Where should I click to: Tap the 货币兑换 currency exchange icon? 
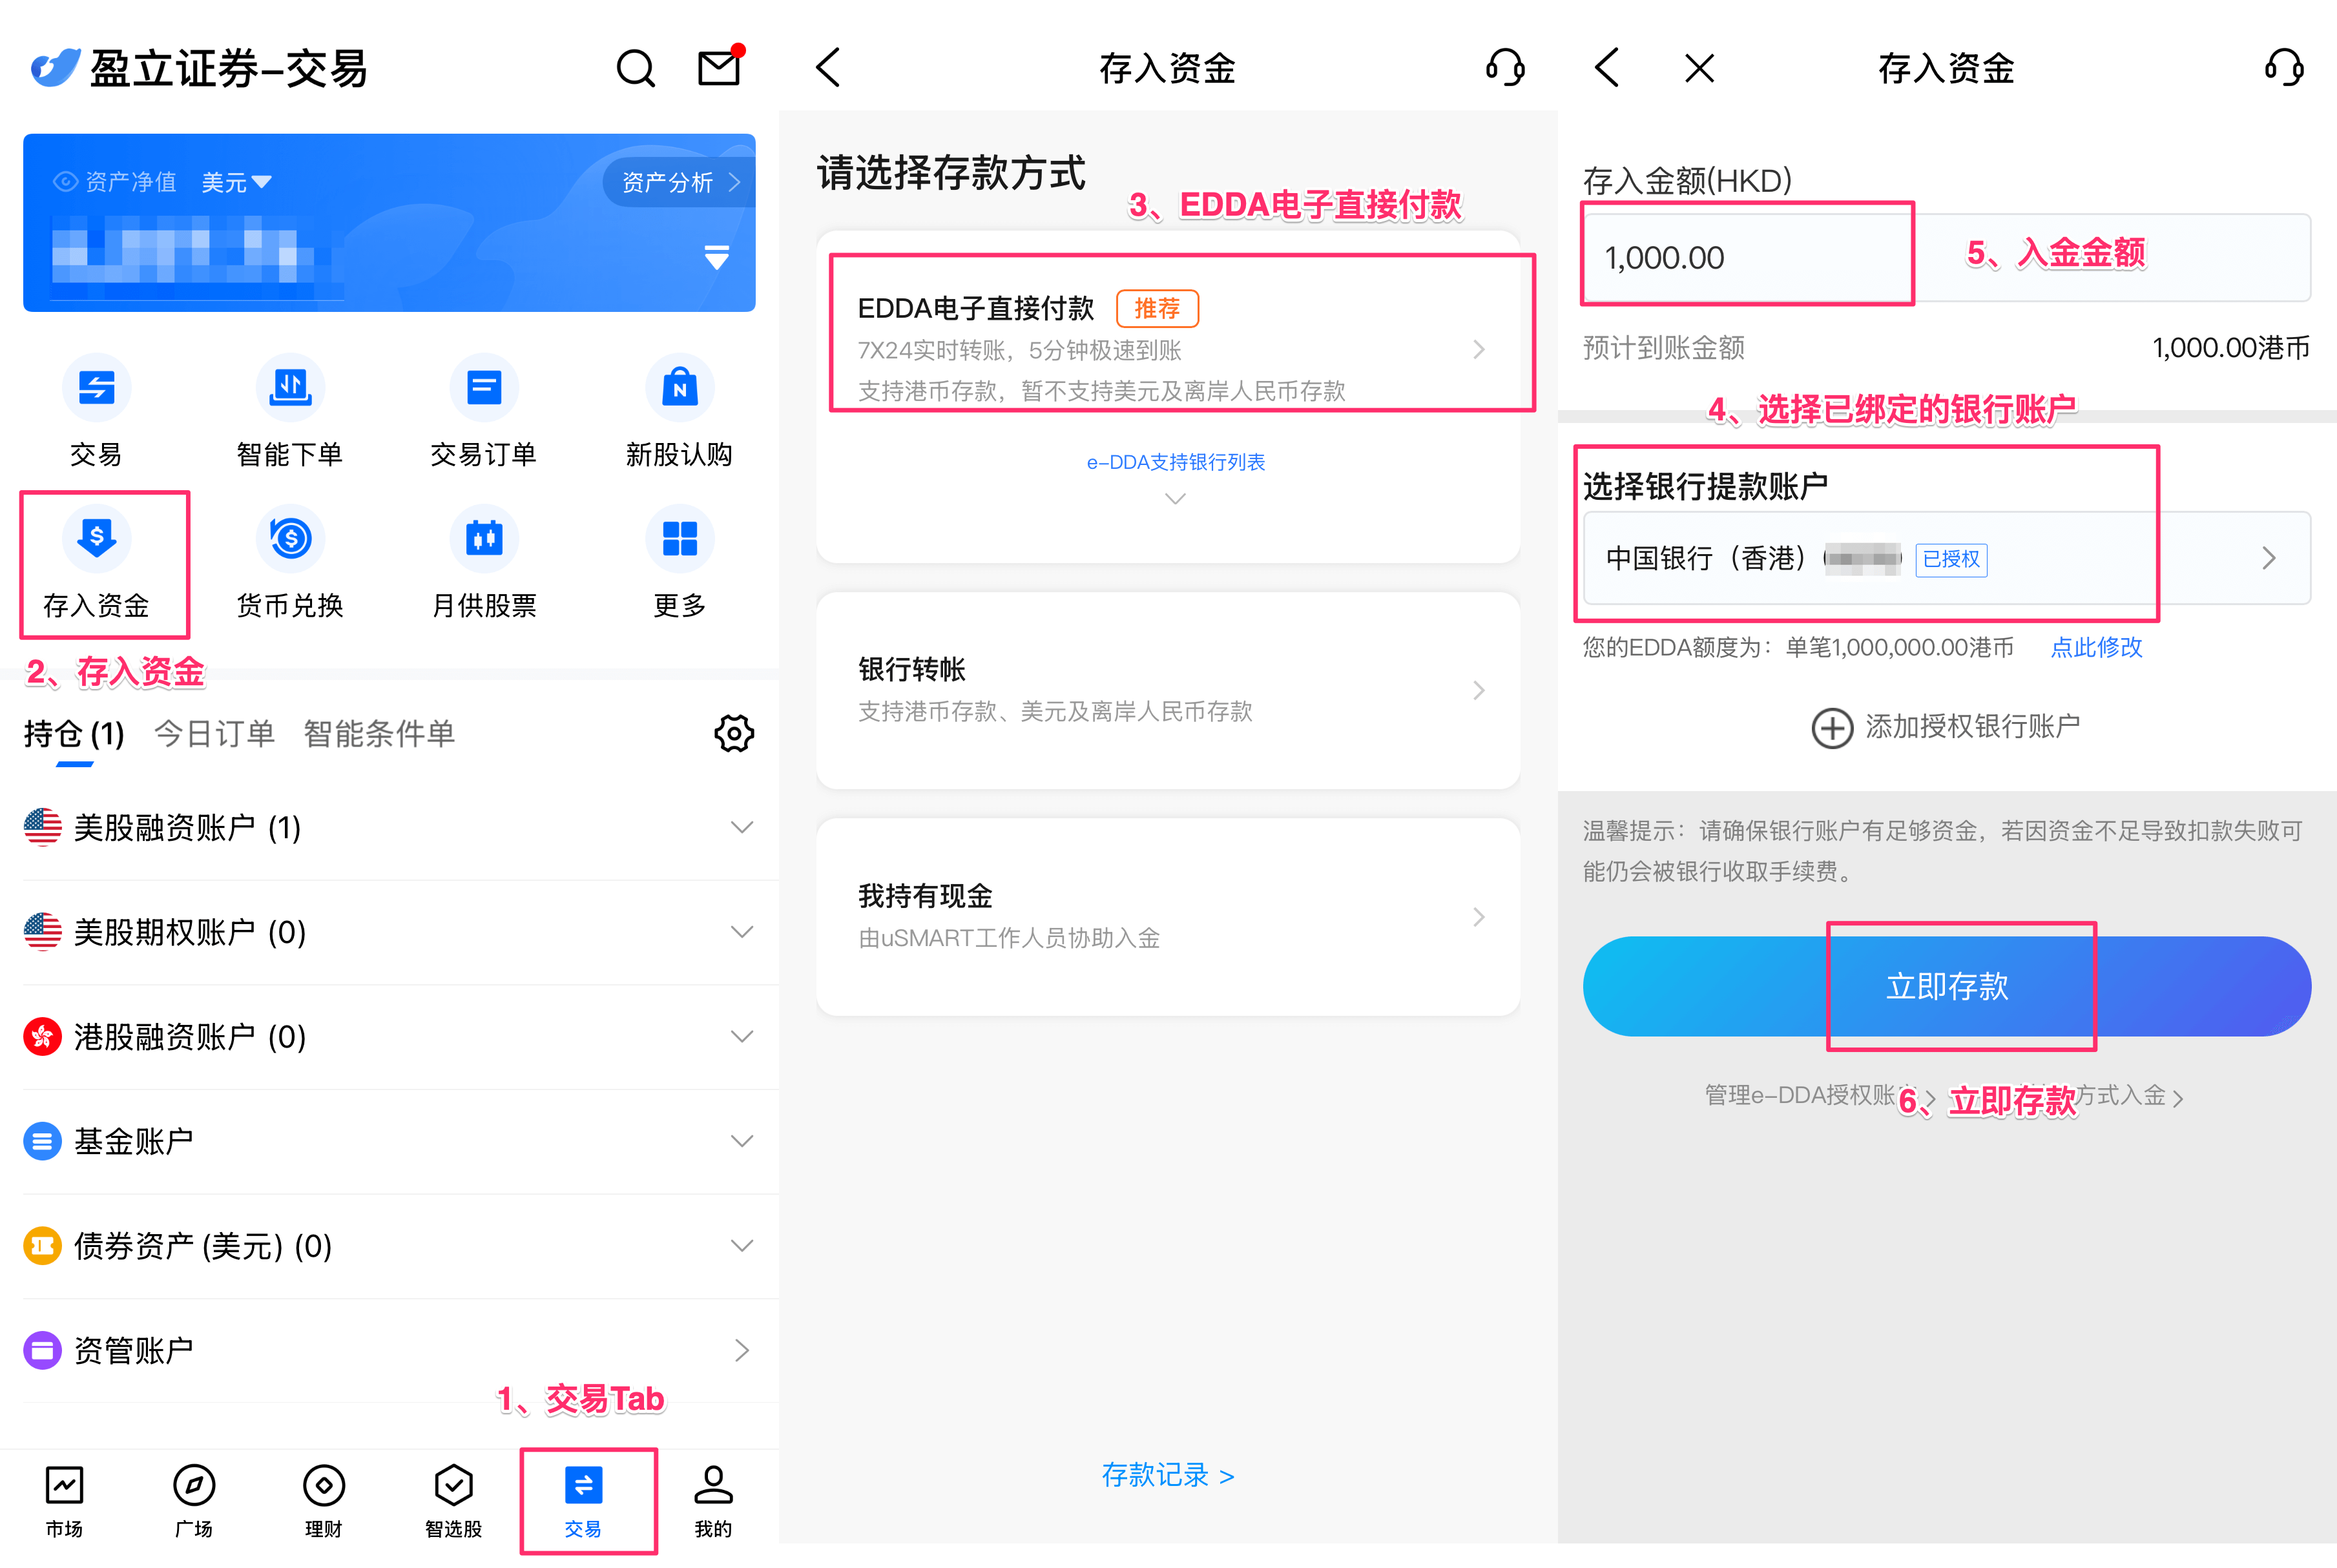(290, 539)
